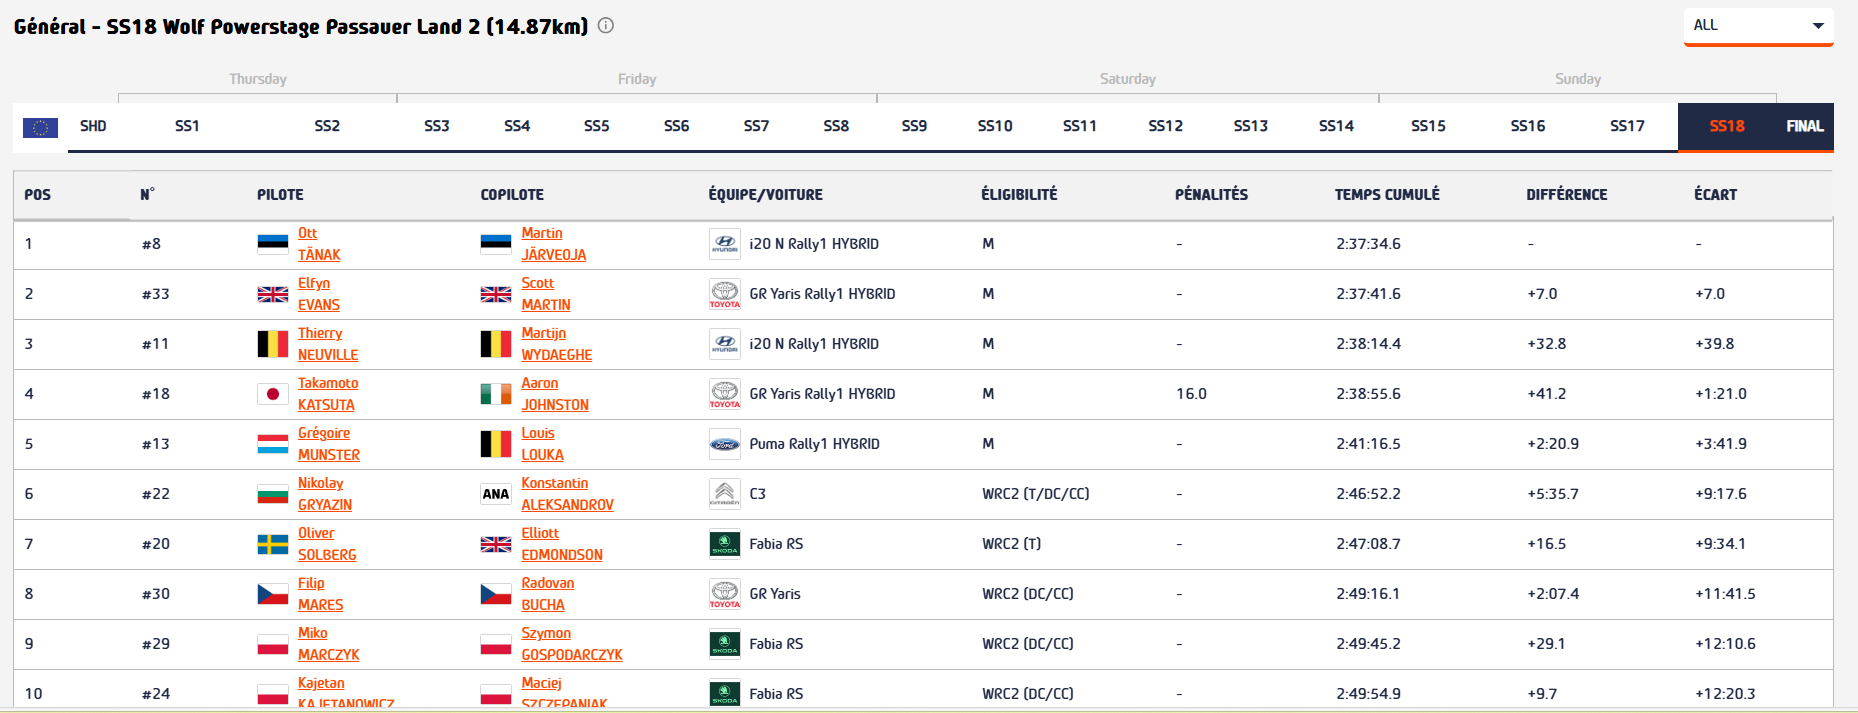This screenshot has height=713, width=1858.
Task: Click Hyundai logo in Ott Tänak's row
Action: [724, 244]
